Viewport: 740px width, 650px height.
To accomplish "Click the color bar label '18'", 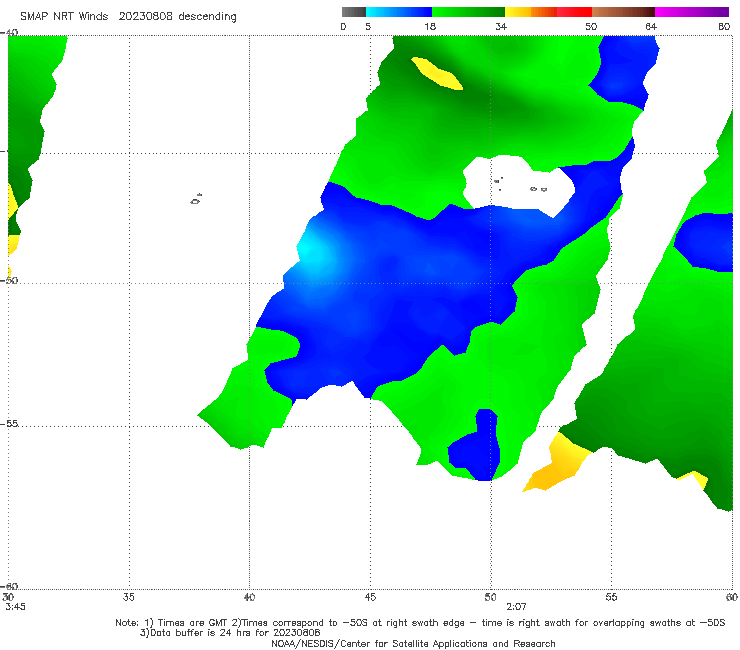I will 430,26.
